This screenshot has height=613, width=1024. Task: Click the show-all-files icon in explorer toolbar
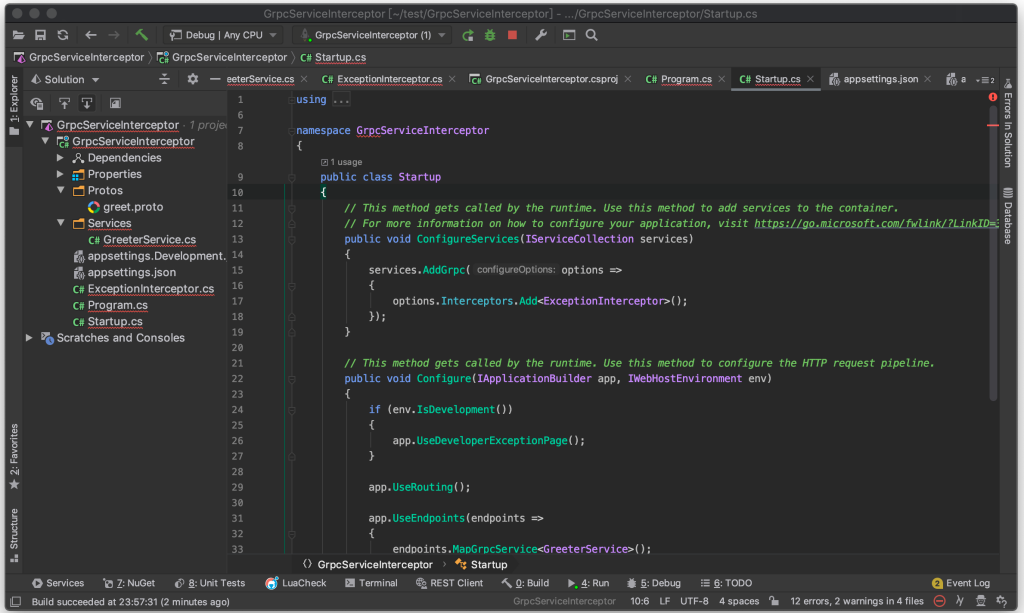[x=37, y=103]
